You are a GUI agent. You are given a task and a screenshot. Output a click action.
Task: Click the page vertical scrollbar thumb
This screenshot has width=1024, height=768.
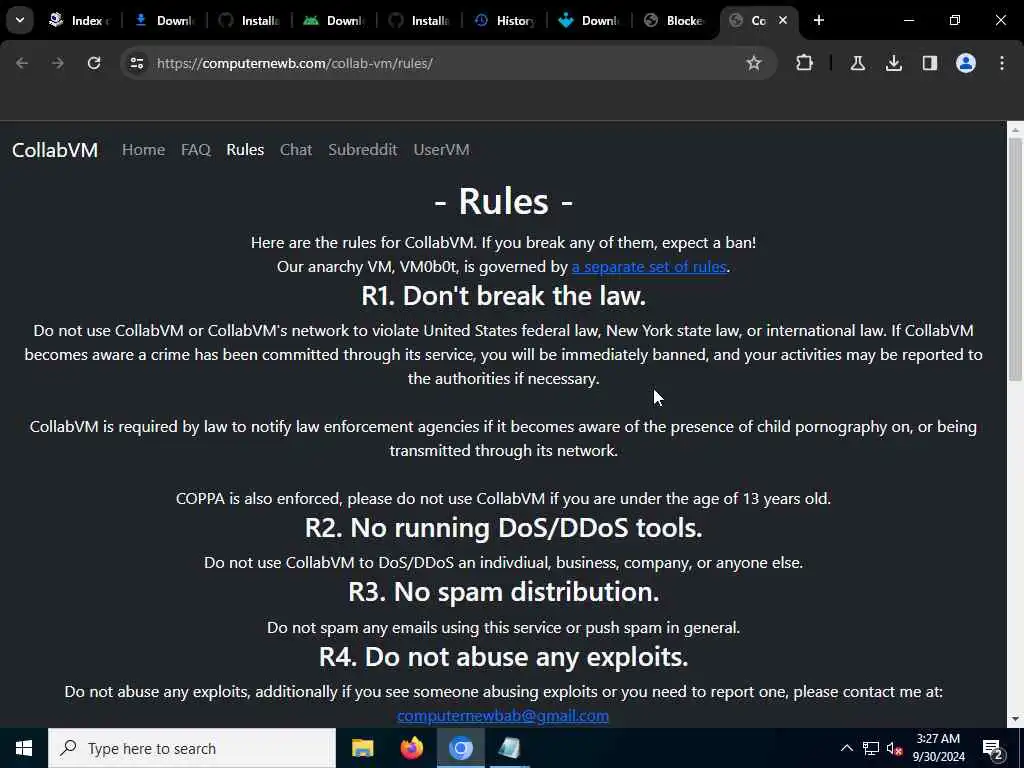tap(1015, 258)
